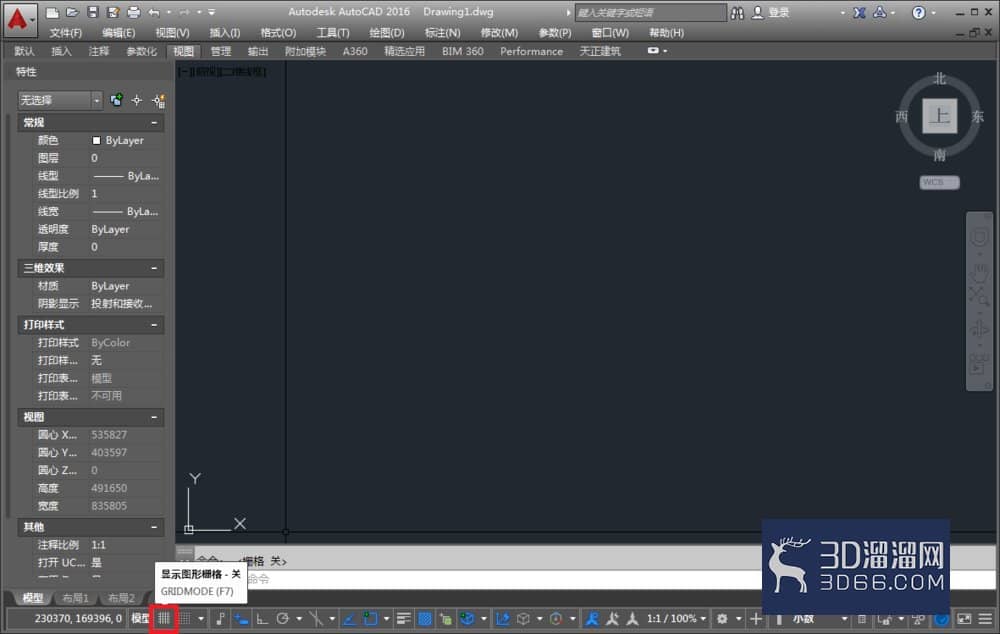This screenshot has width=1000, height=634.
Task: Collapse the 常规 properties section
Action: tap(154, 122)
